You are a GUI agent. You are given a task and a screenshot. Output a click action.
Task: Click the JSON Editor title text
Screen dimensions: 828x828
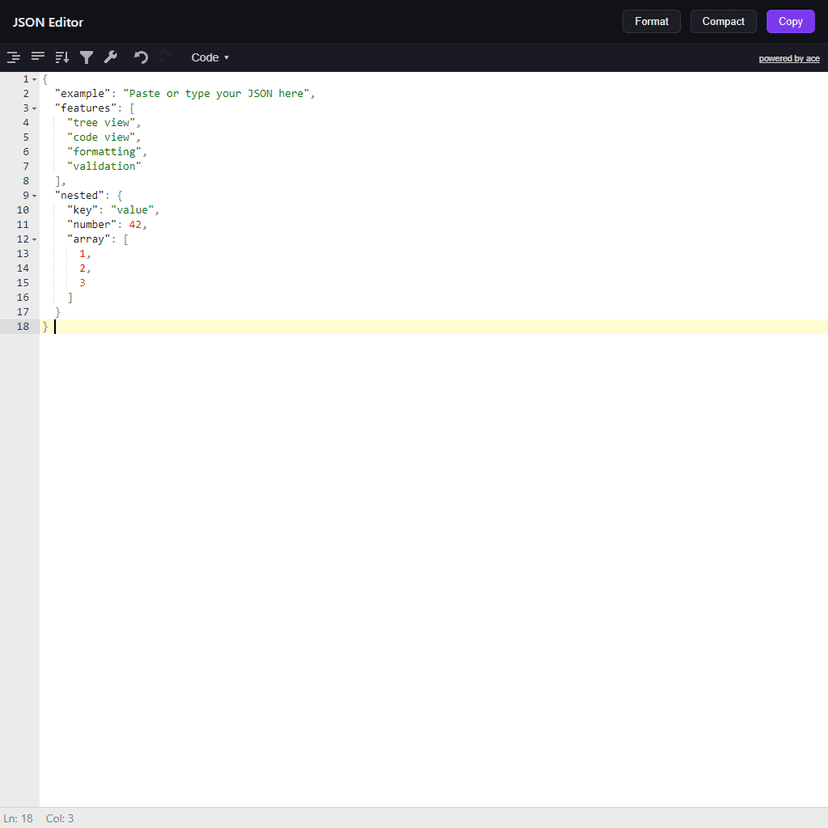47,21
